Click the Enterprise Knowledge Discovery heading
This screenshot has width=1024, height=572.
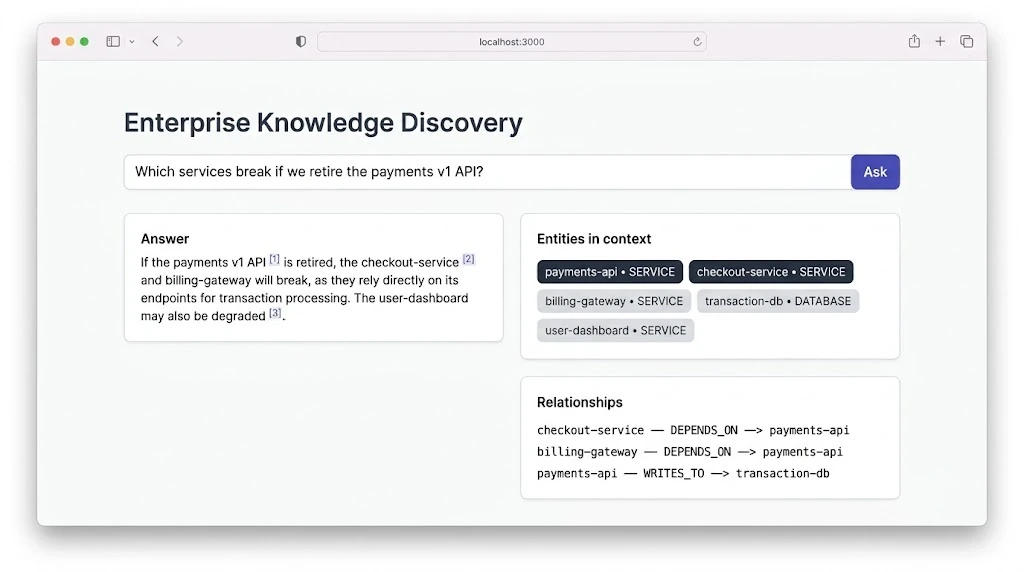coord(323,123)
